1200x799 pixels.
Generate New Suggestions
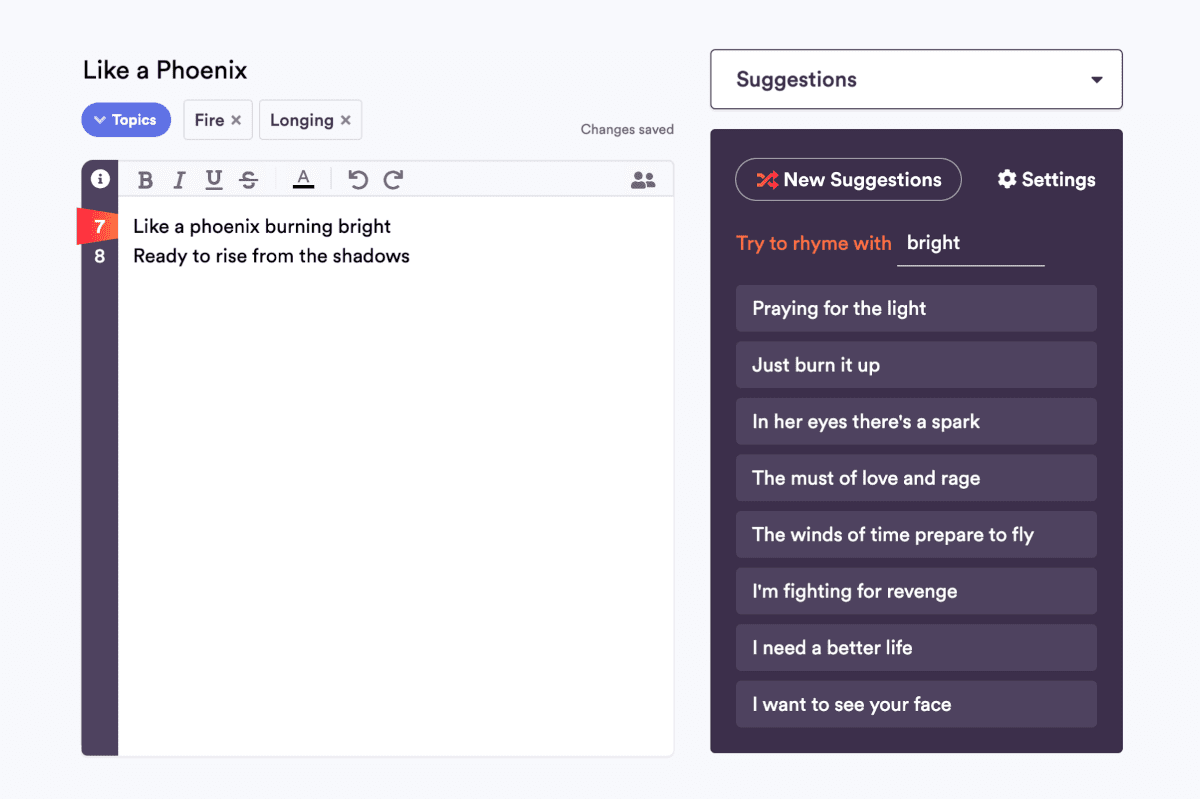point(848,180)
